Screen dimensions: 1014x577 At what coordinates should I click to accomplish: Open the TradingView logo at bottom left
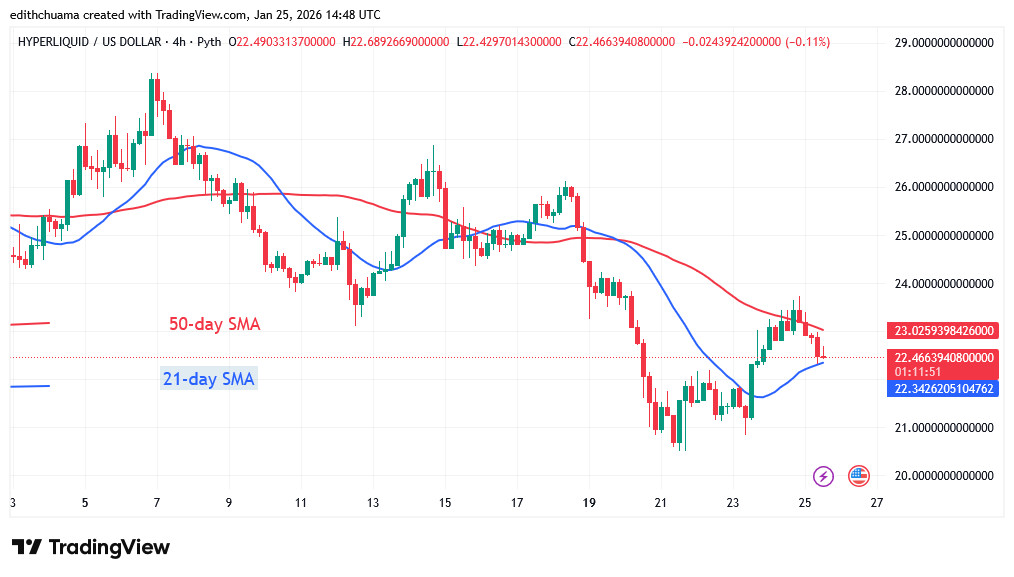90,547
